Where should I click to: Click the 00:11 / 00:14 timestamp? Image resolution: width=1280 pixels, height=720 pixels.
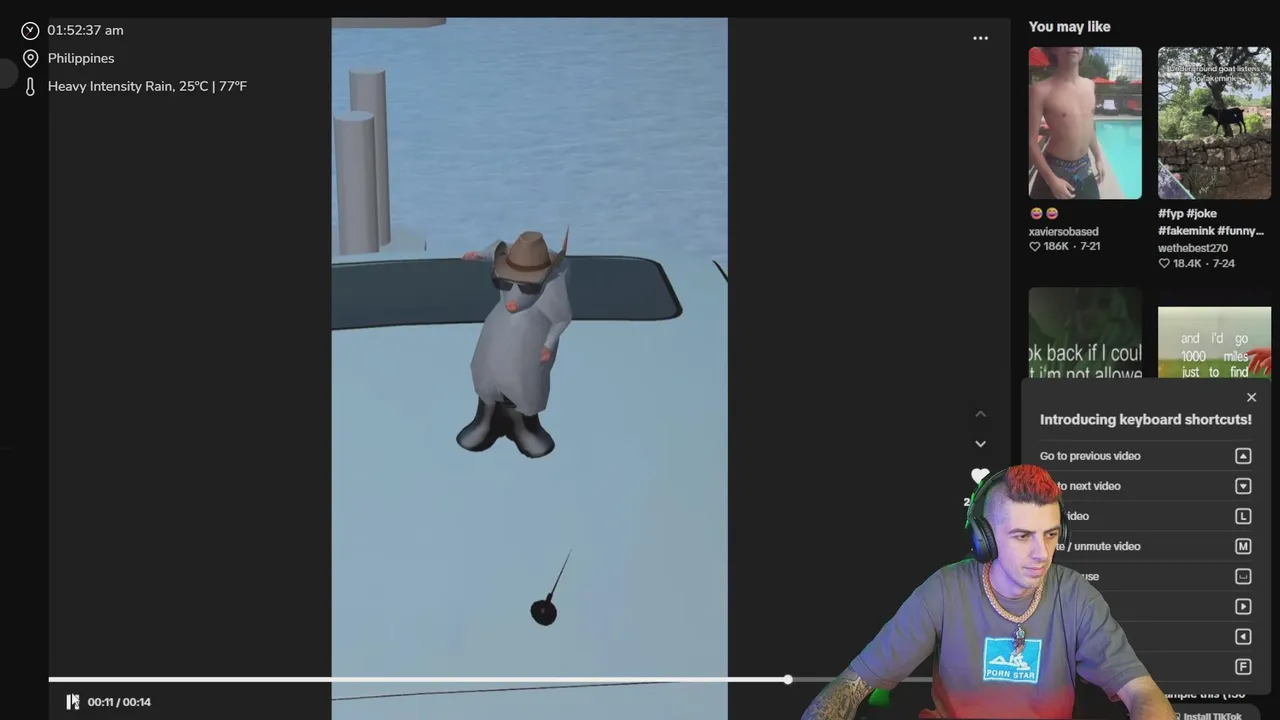(x=119, y=702)
